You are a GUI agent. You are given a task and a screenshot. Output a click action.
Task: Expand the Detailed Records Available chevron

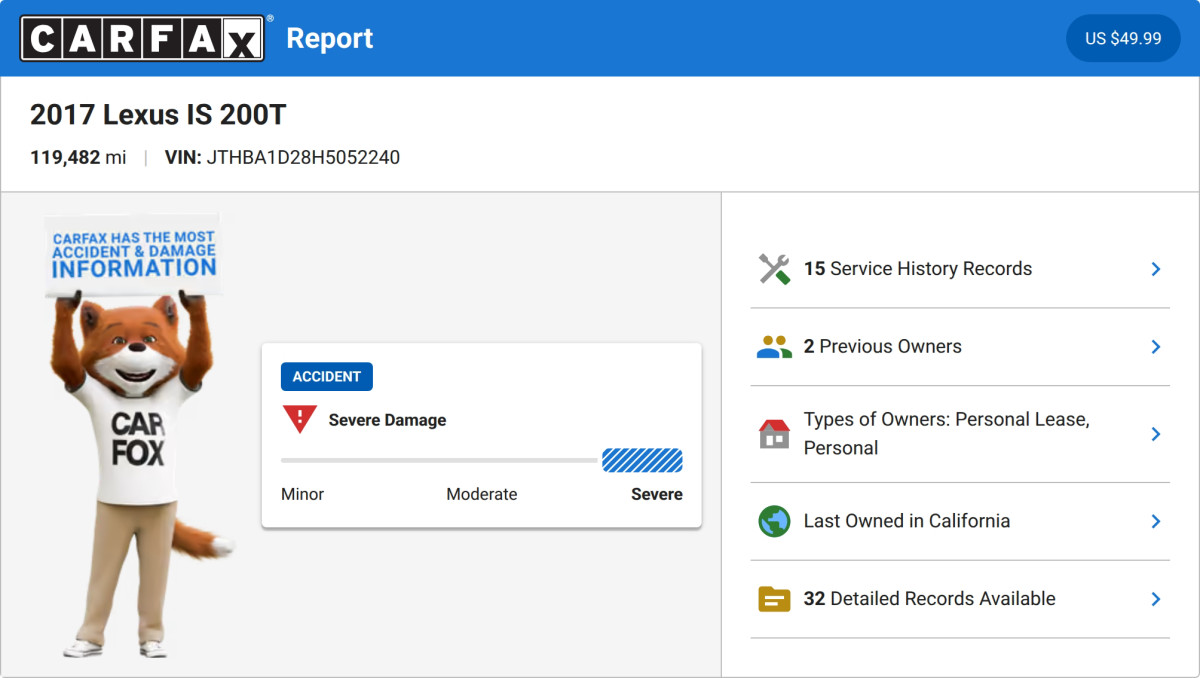(x=1156, y=599)
